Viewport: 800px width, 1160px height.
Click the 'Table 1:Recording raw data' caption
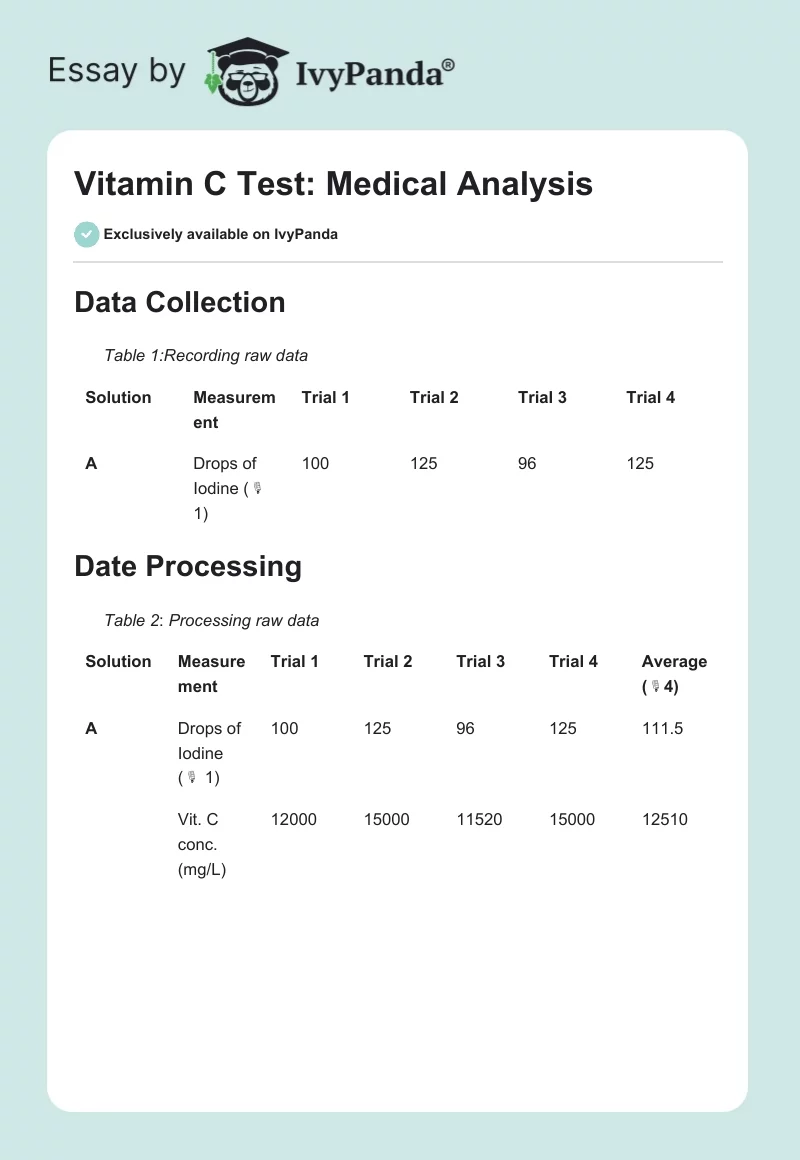click(206, 355)
